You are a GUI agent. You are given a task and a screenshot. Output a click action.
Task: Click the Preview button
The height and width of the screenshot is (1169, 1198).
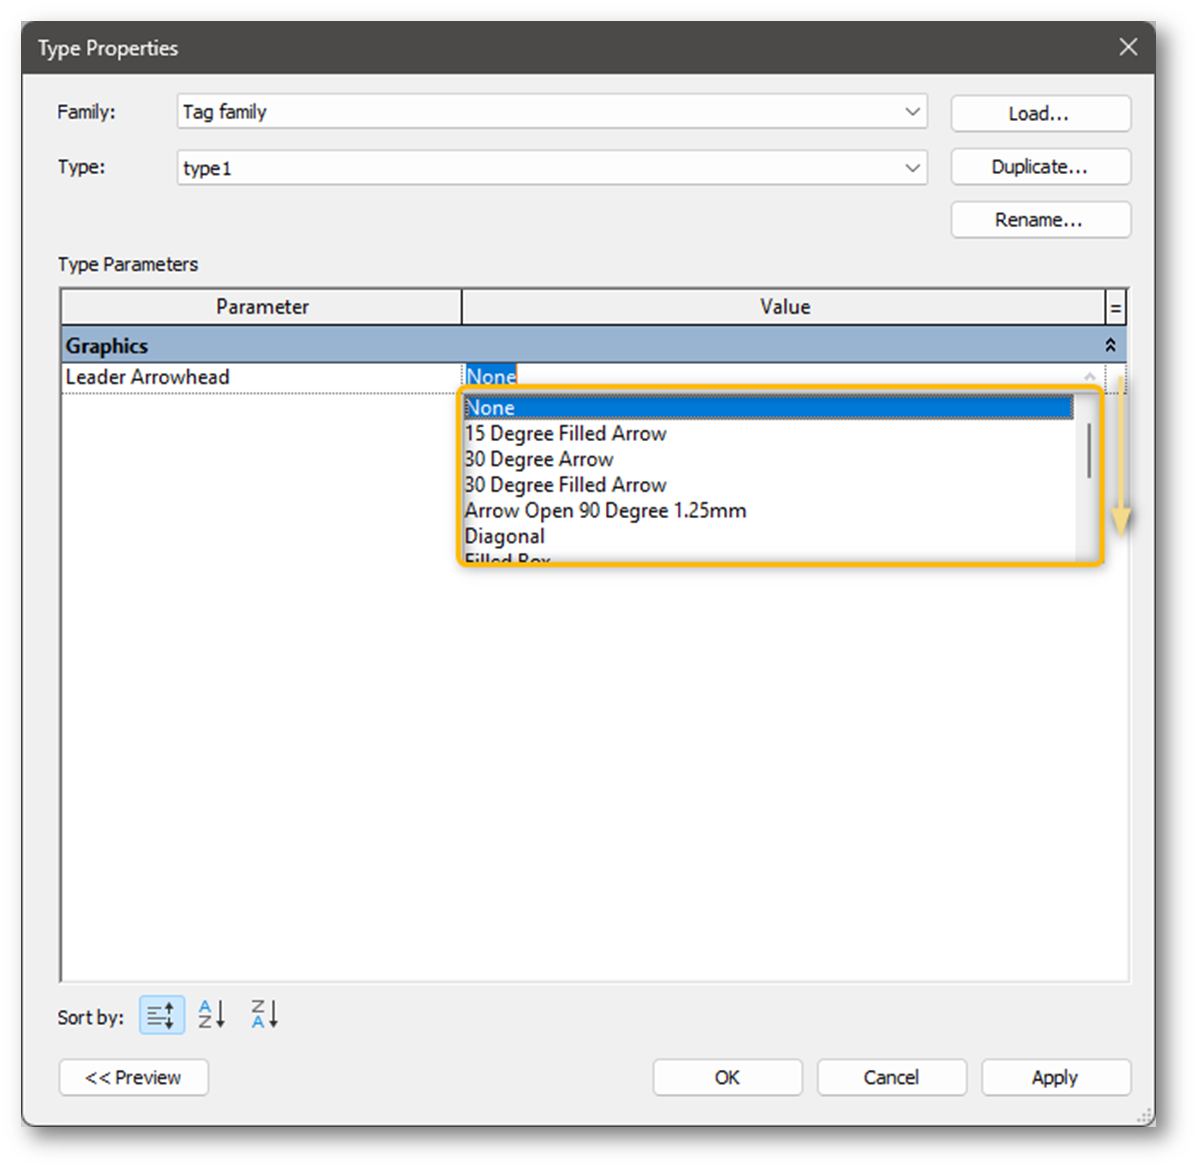pos(133,1077)
